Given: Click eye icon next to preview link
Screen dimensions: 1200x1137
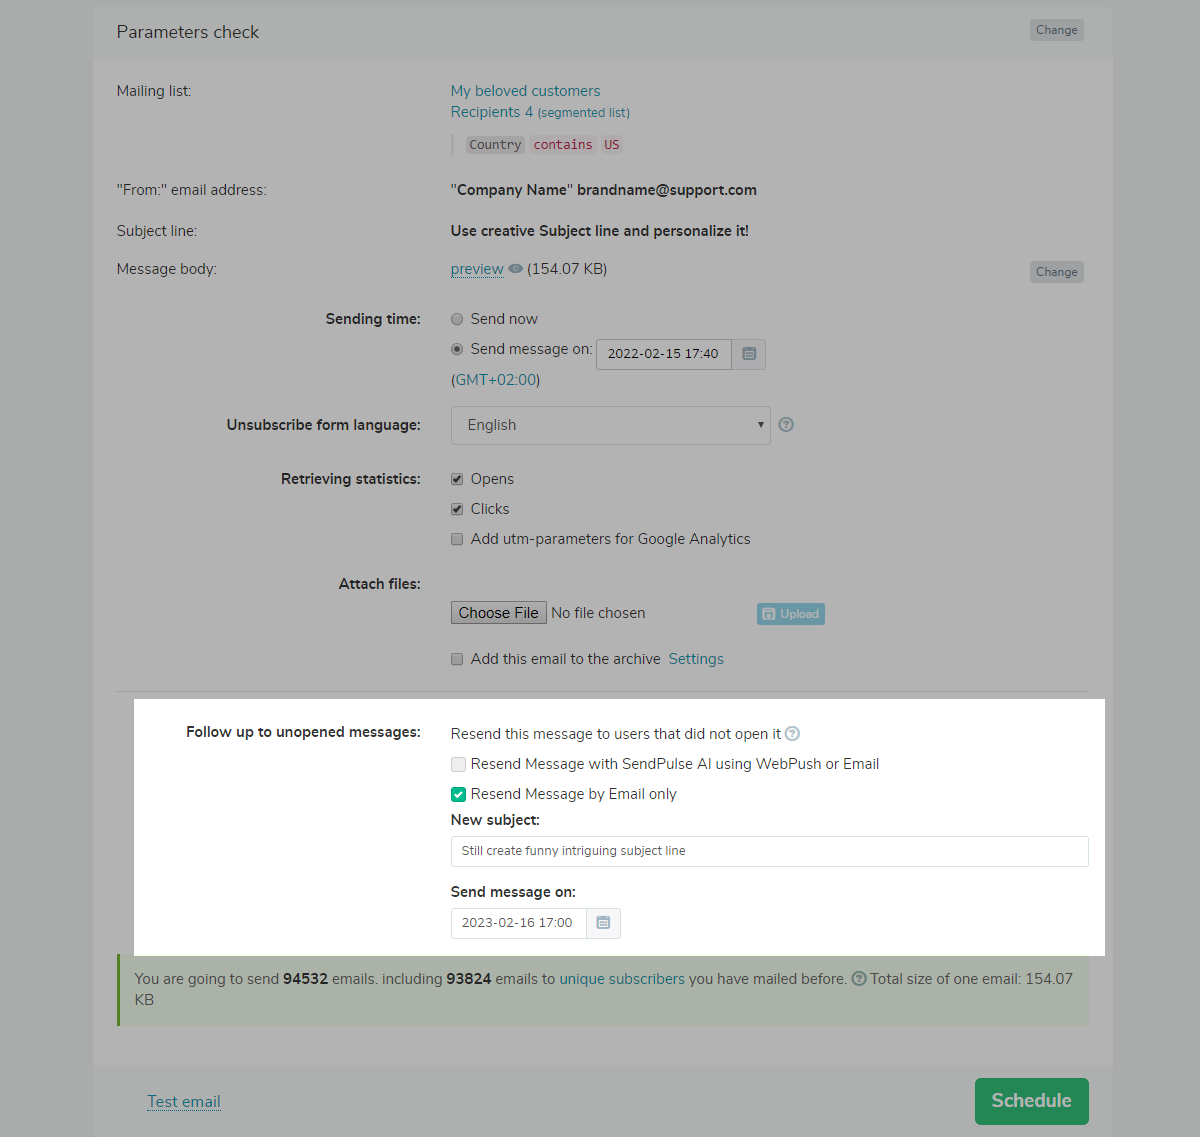Looking at the screenshot, I should (515, 269).
